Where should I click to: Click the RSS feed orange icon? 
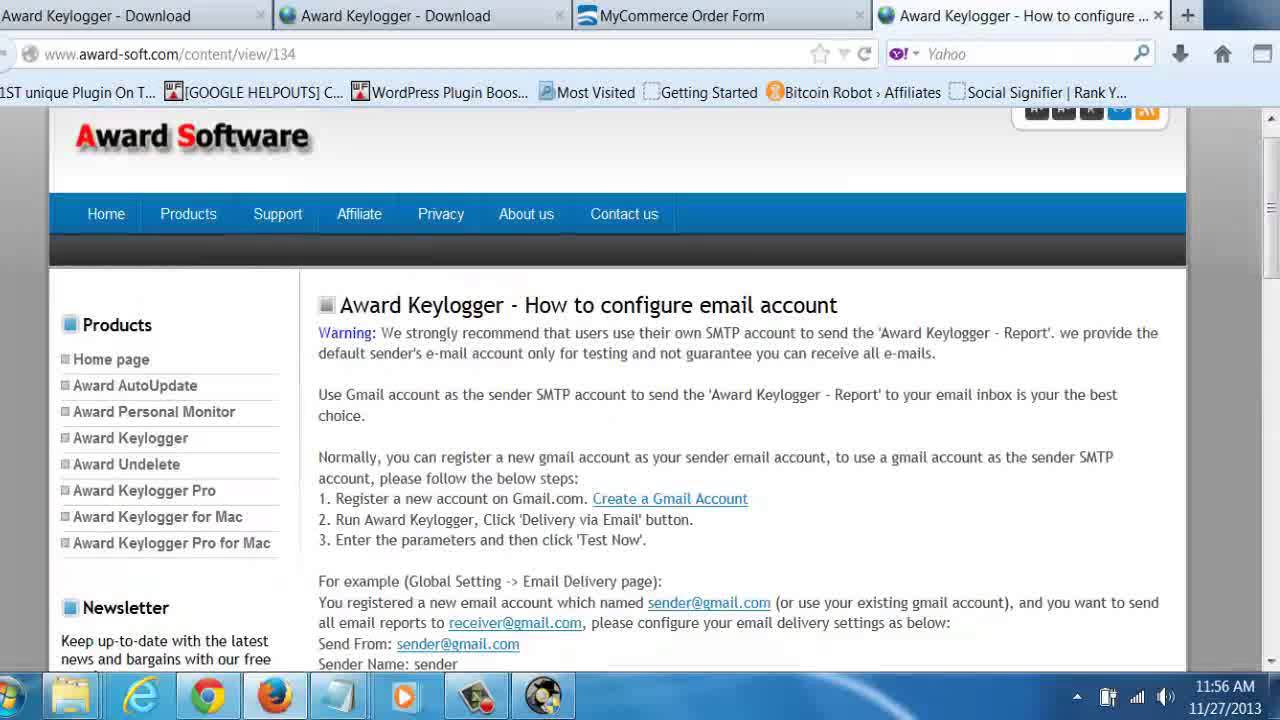tap(1147, 111)
